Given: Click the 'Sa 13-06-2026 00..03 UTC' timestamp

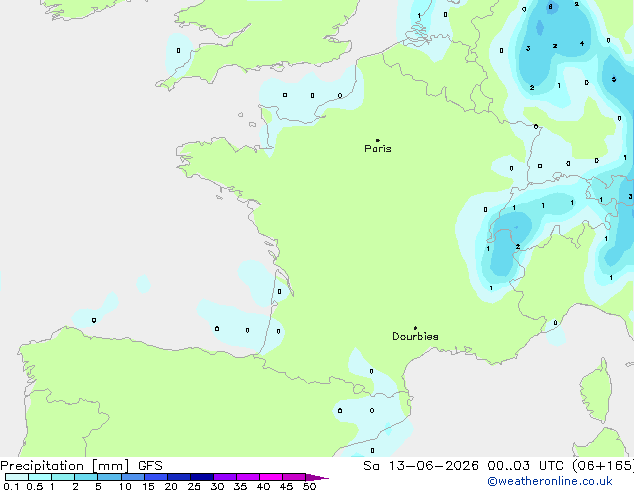Looking at the screenshot, I should [465, 465].
